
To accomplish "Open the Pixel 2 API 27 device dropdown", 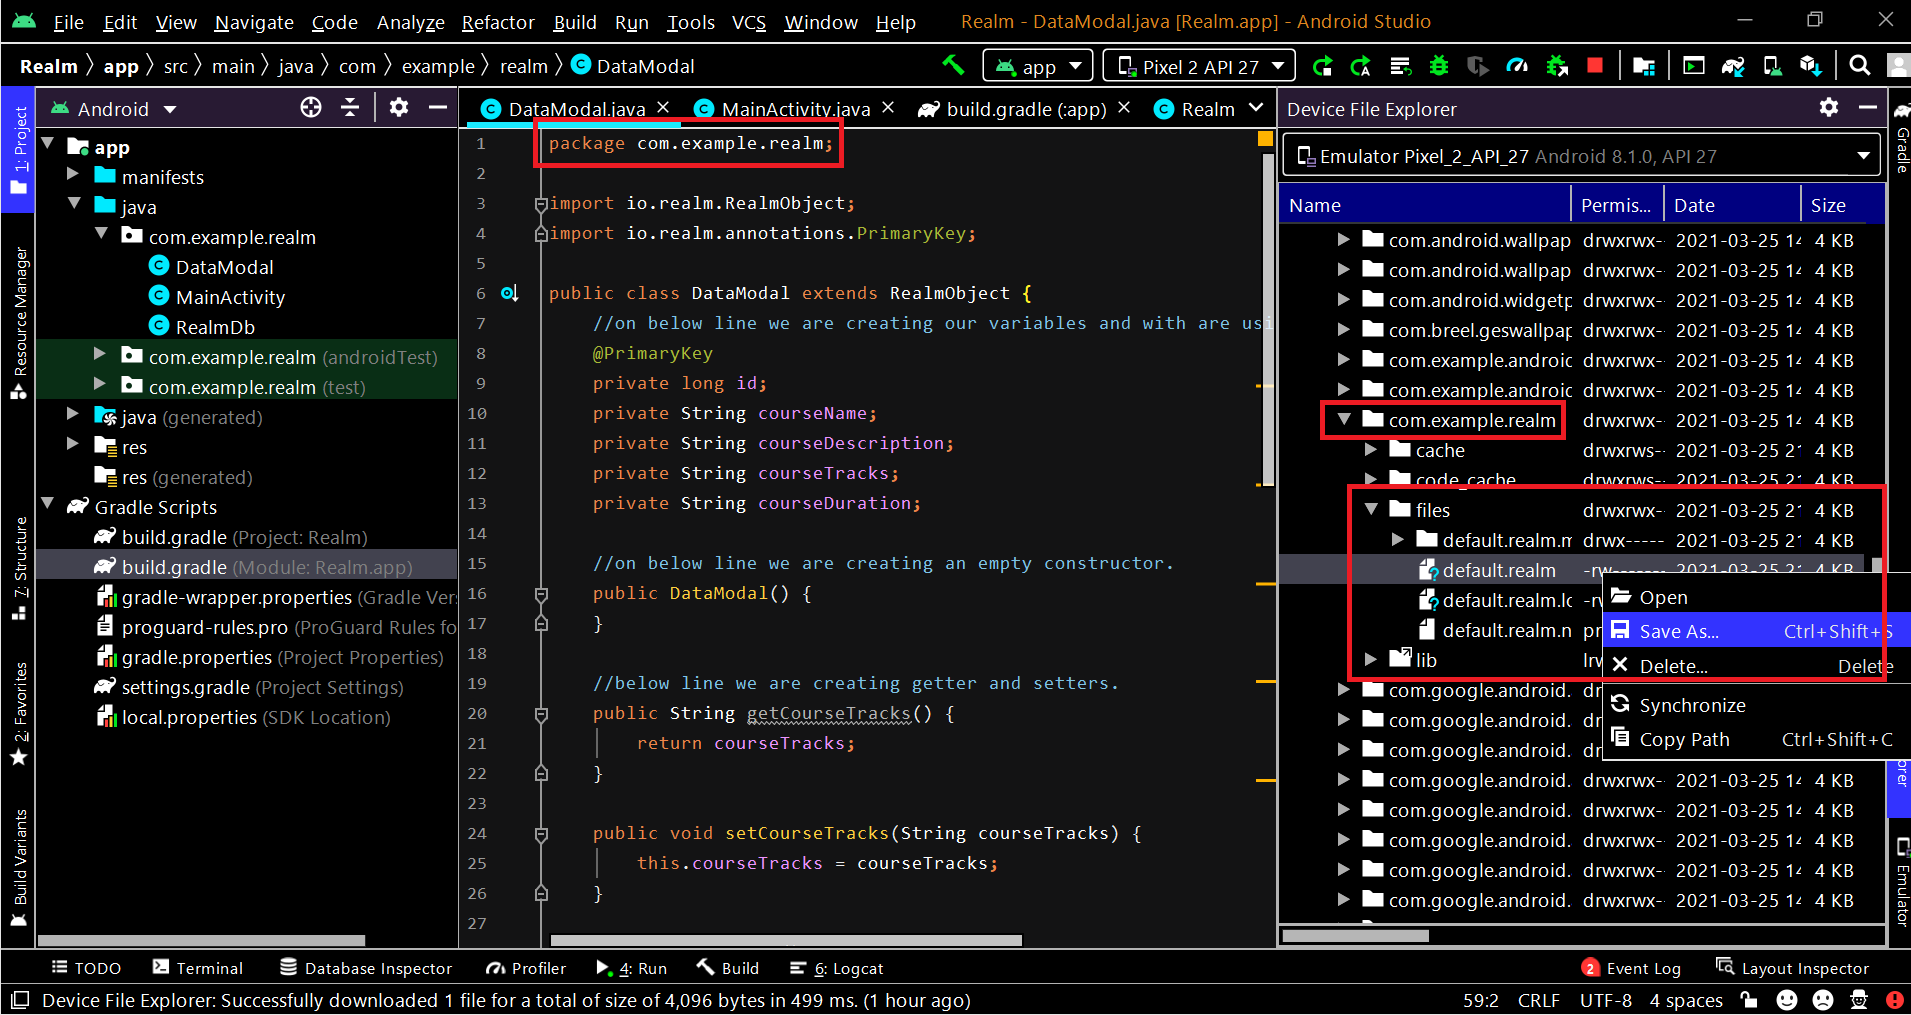I will coord(1199,66).
